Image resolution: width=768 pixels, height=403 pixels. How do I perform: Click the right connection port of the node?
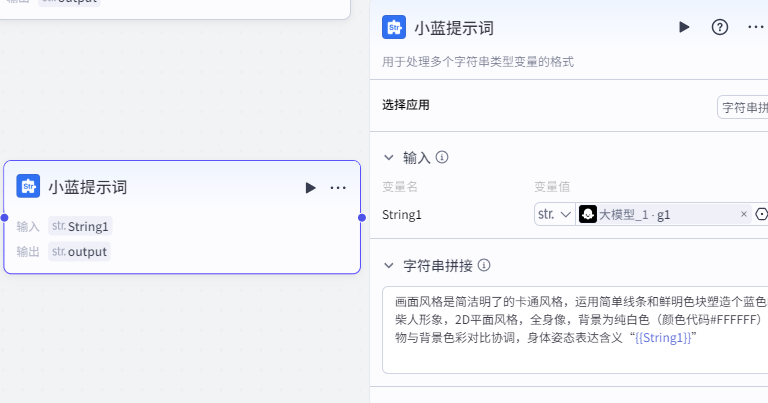pyautogui.click(x=362, y=217)
